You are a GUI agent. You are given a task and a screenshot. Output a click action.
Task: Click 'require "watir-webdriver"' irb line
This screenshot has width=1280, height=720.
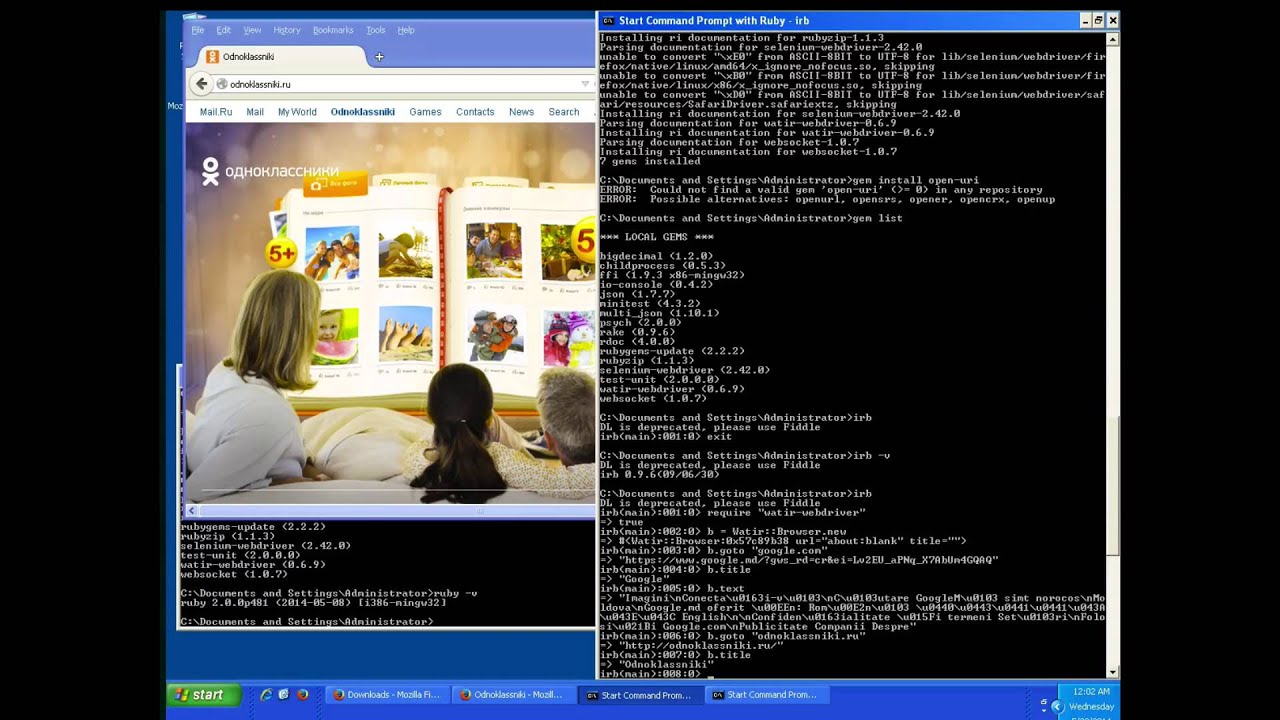pos(732,513)
